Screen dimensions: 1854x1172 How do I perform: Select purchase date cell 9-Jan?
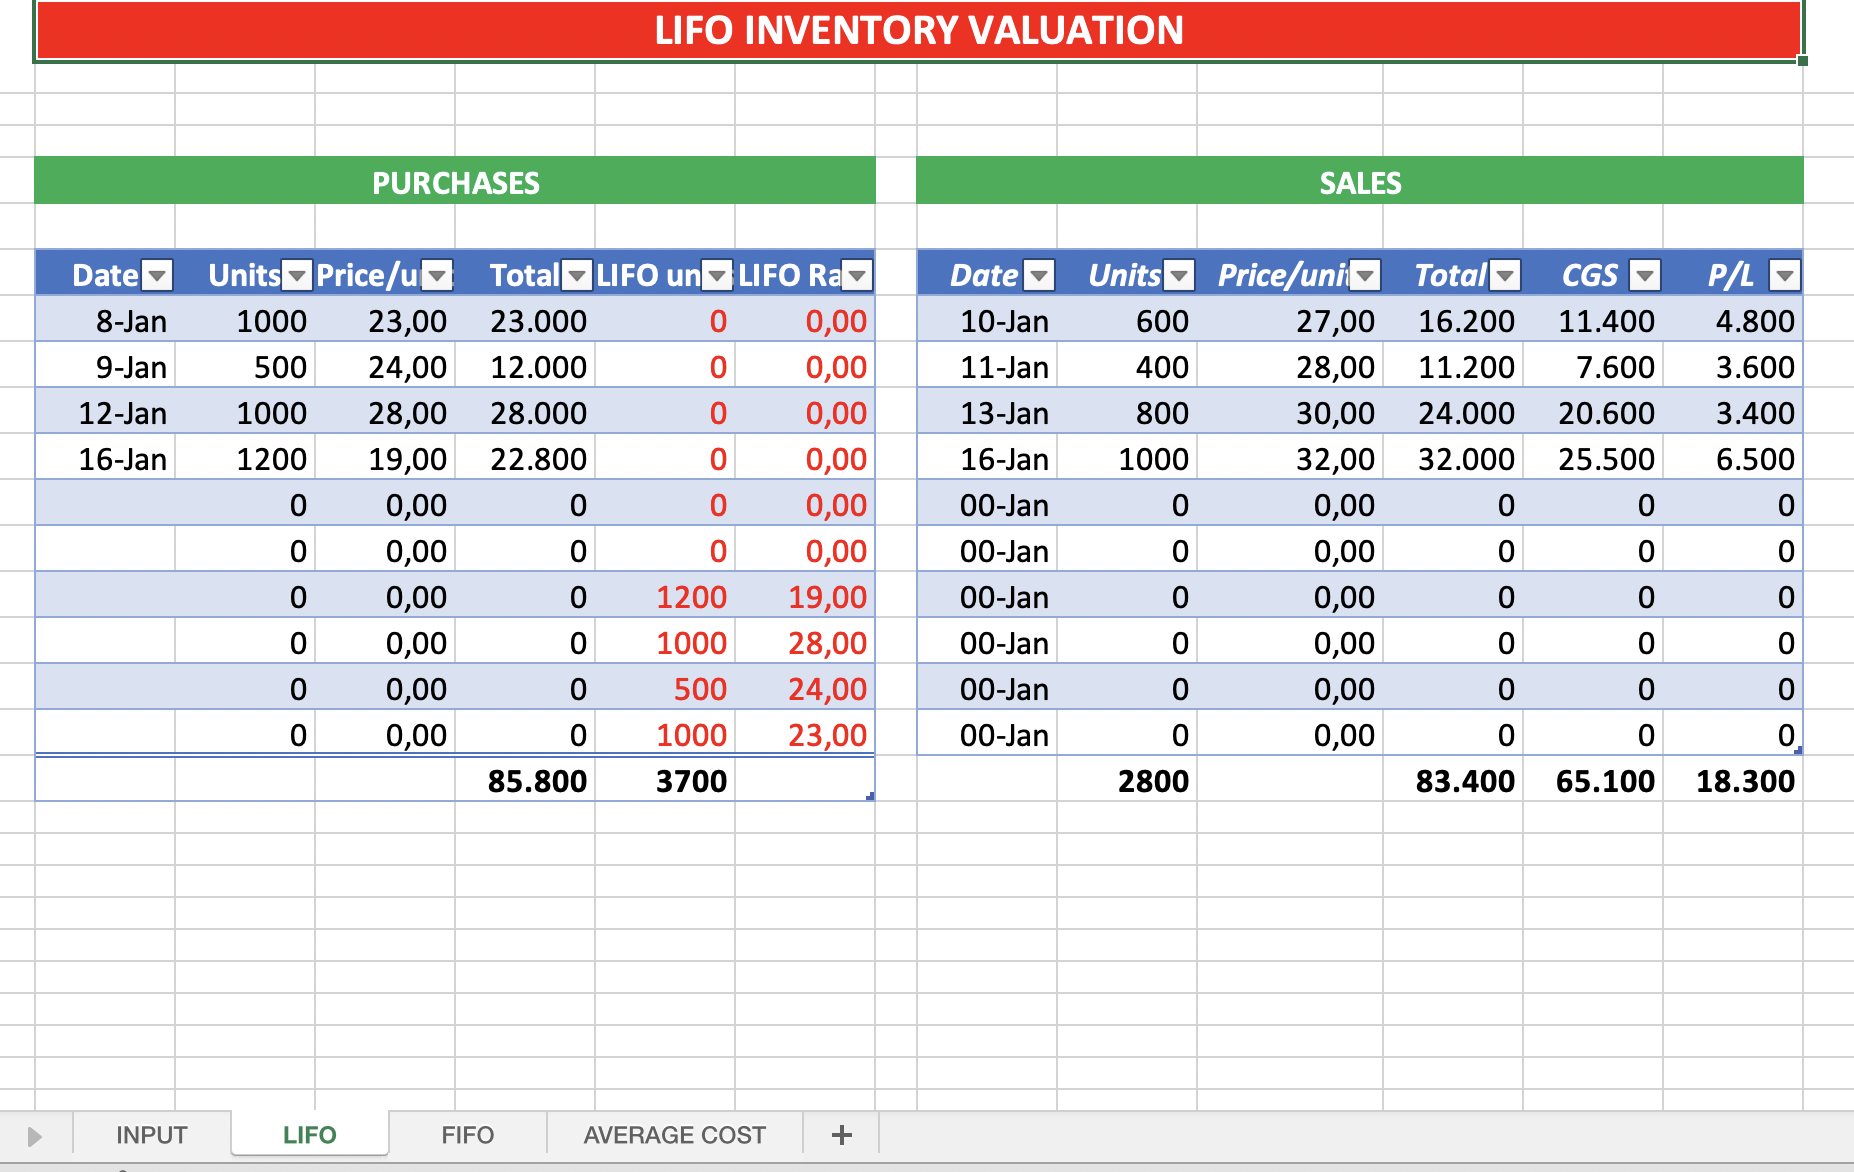[x=105, y=367]
